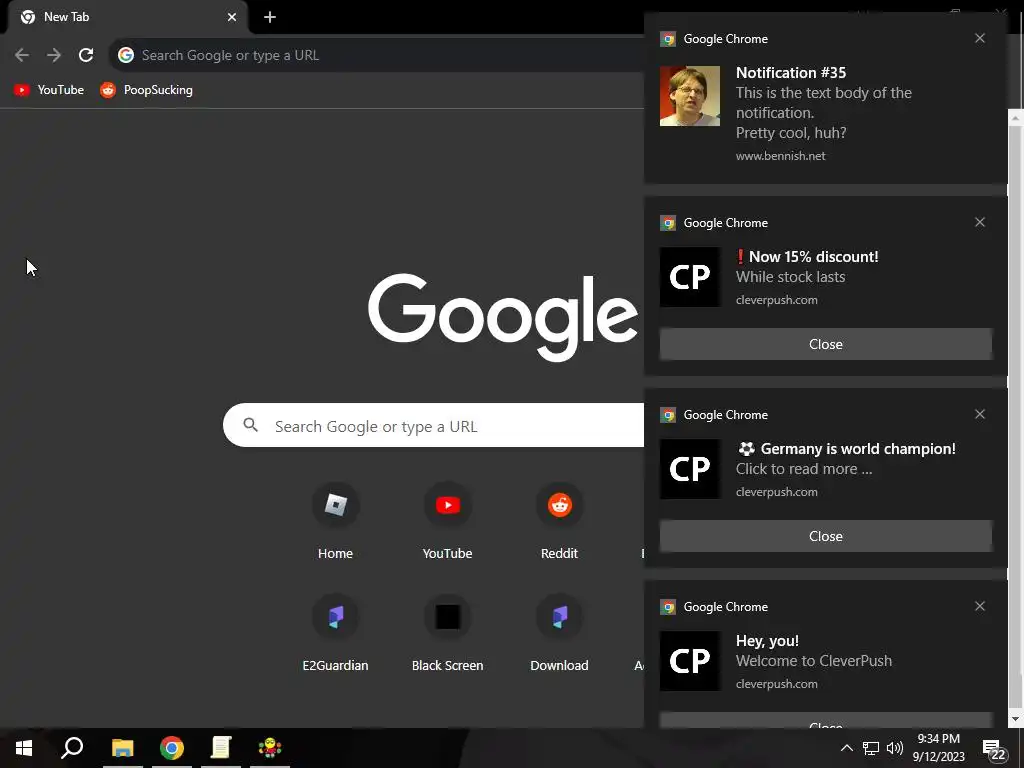Open a new tab with the plus button

[x=270, y=17]
